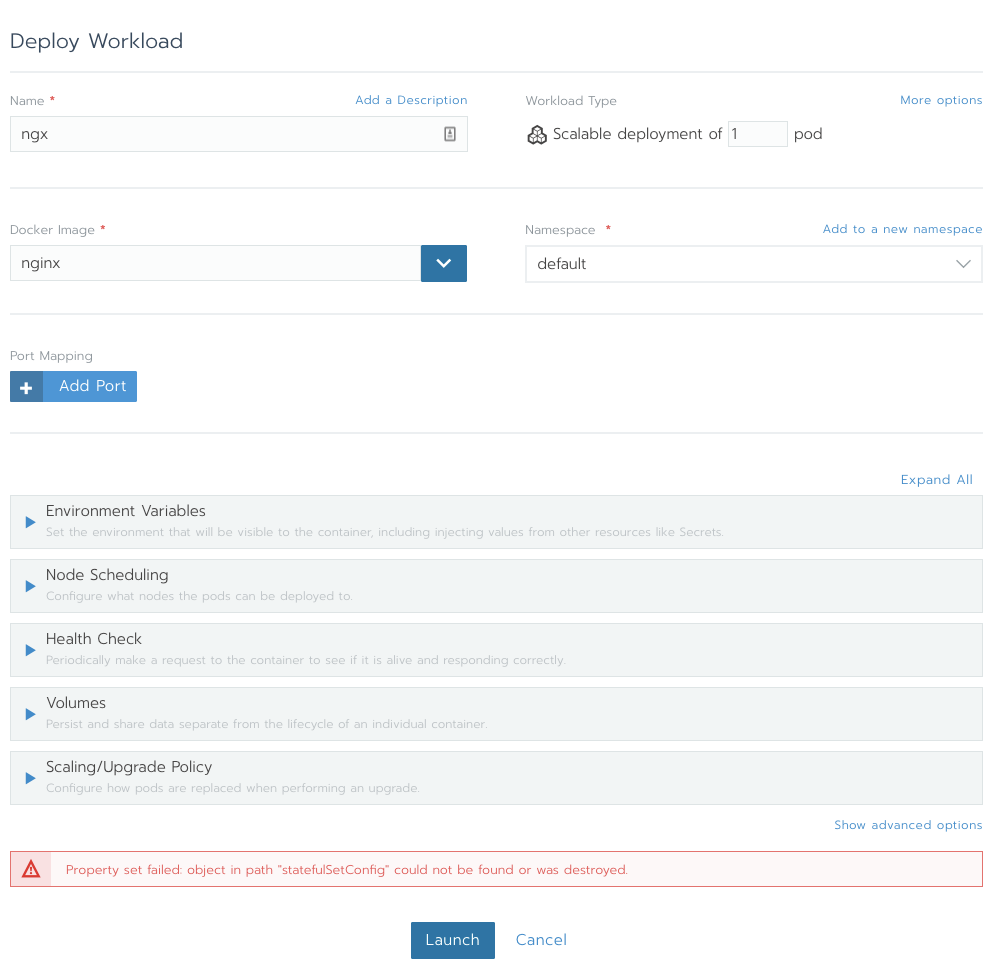Click Add a Description link
The height and width of the screenshot is (965, 1003).
[411, 100]
